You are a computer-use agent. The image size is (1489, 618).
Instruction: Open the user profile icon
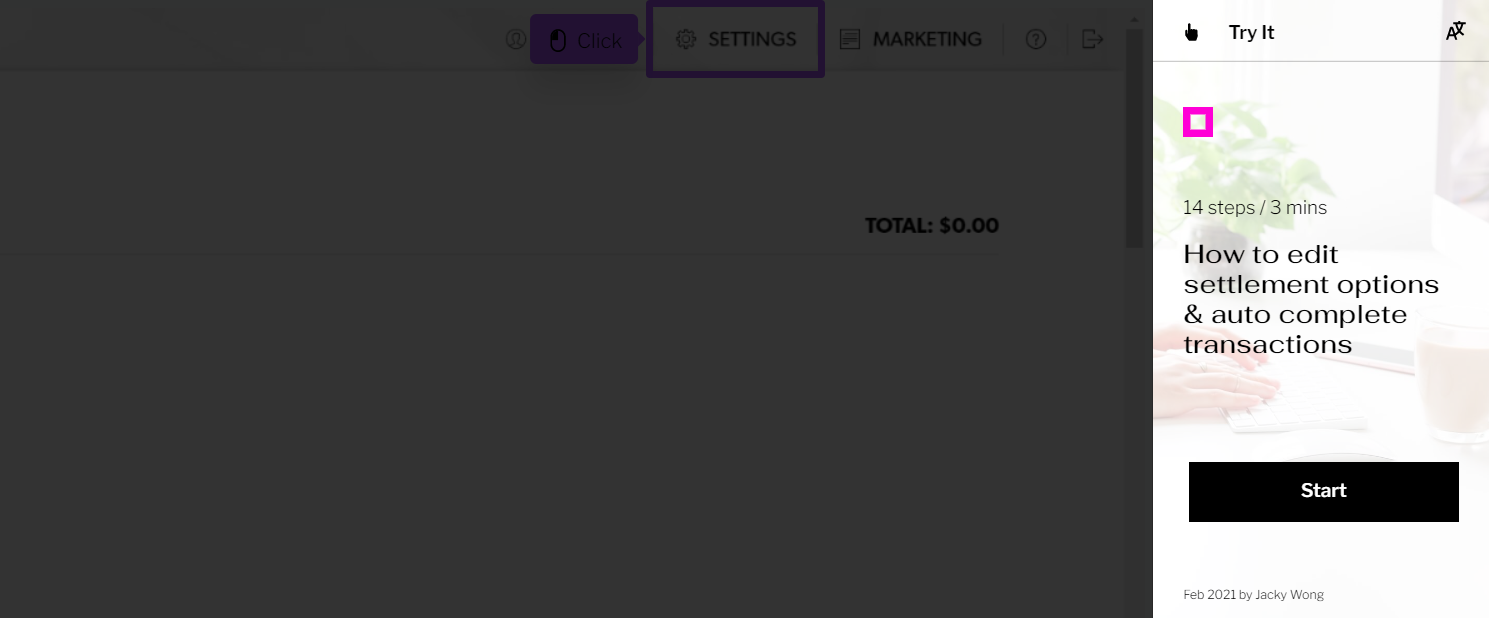(515, 39)
